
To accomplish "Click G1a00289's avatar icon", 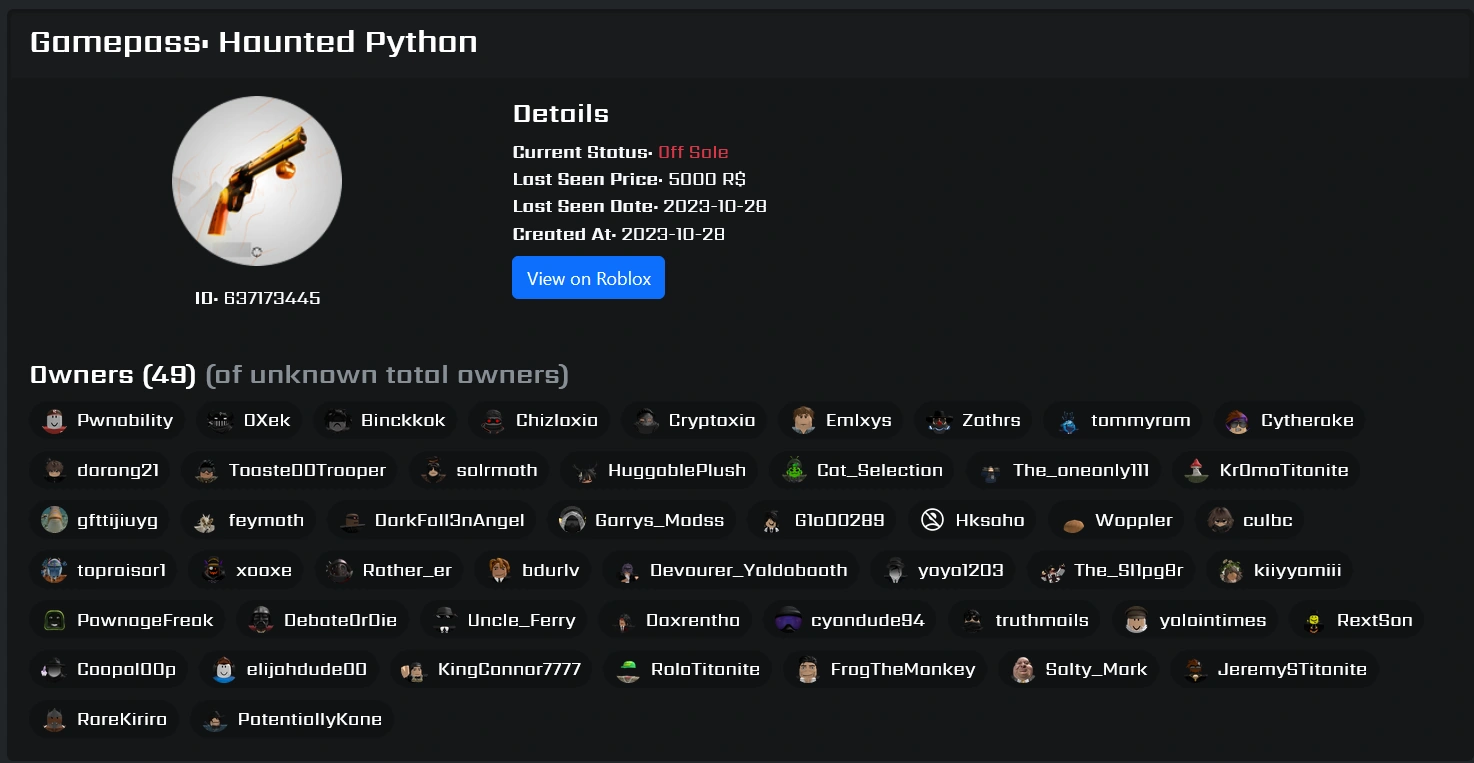I will coord(772,521).
